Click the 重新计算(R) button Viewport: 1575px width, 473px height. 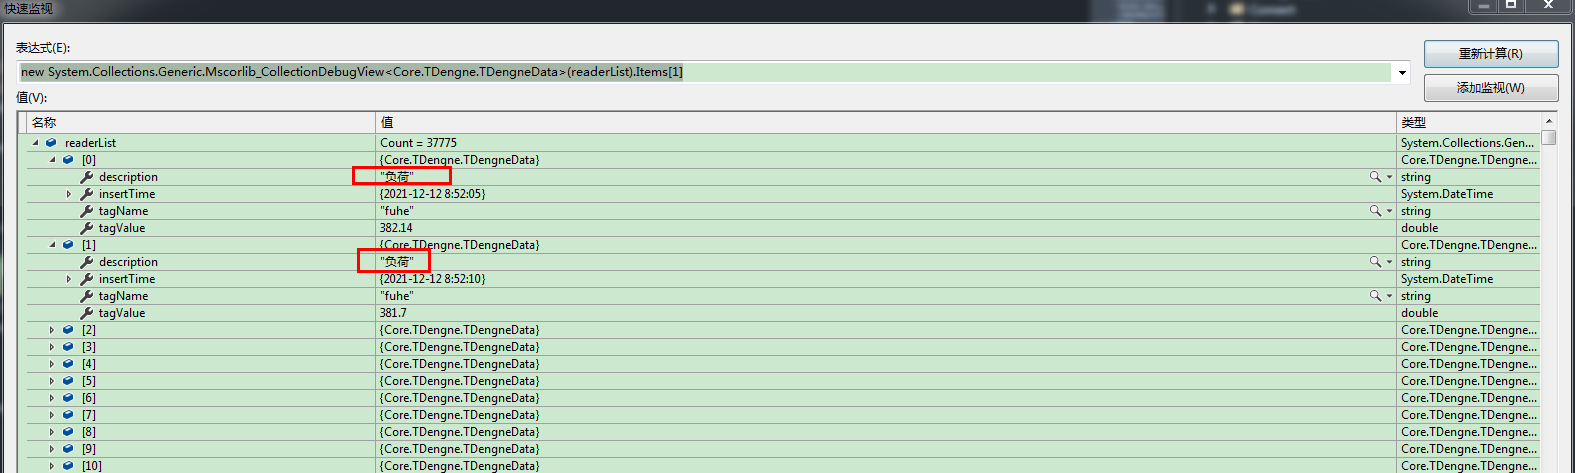pos(1491,54)
